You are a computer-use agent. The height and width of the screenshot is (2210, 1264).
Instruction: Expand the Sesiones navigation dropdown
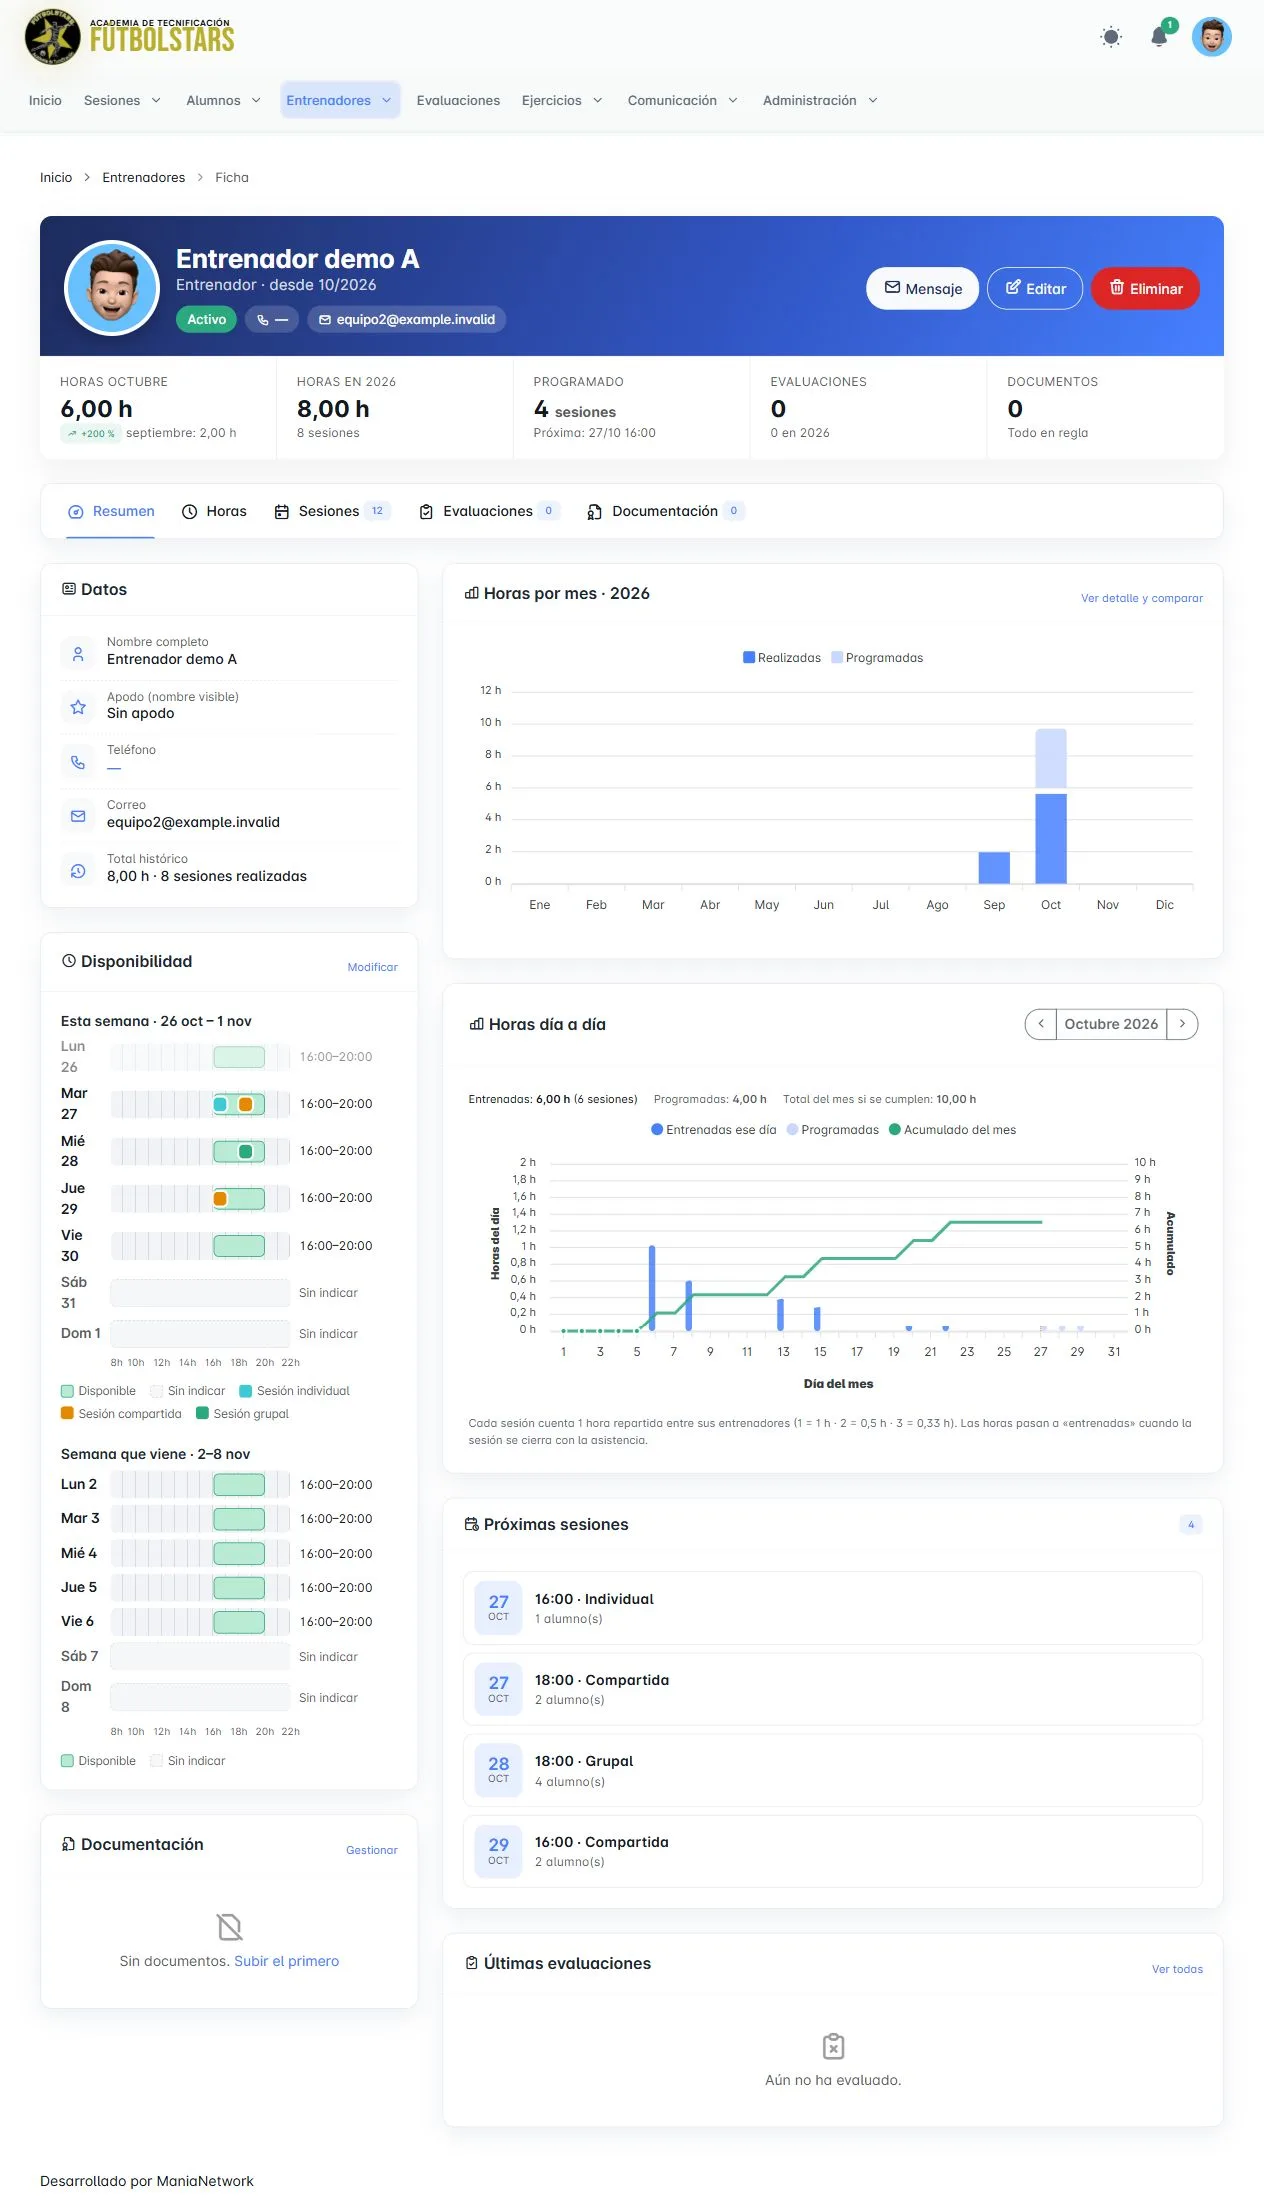[122, 101]
